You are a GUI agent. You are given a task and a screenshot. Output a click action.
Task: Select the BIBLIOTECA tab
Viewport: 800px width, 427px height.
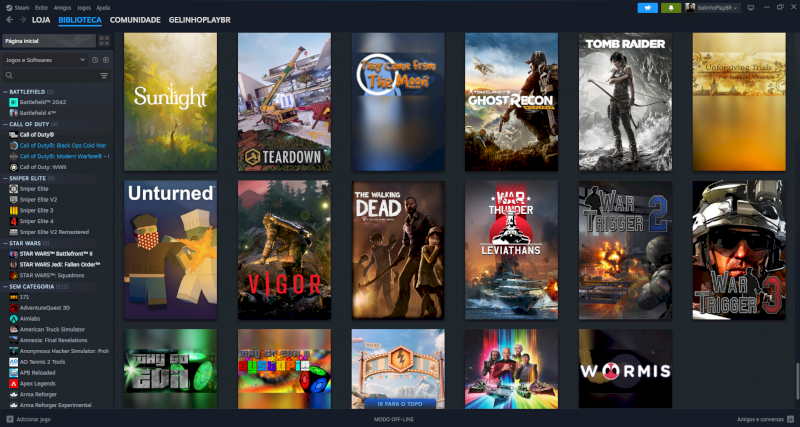click(80, 20)
